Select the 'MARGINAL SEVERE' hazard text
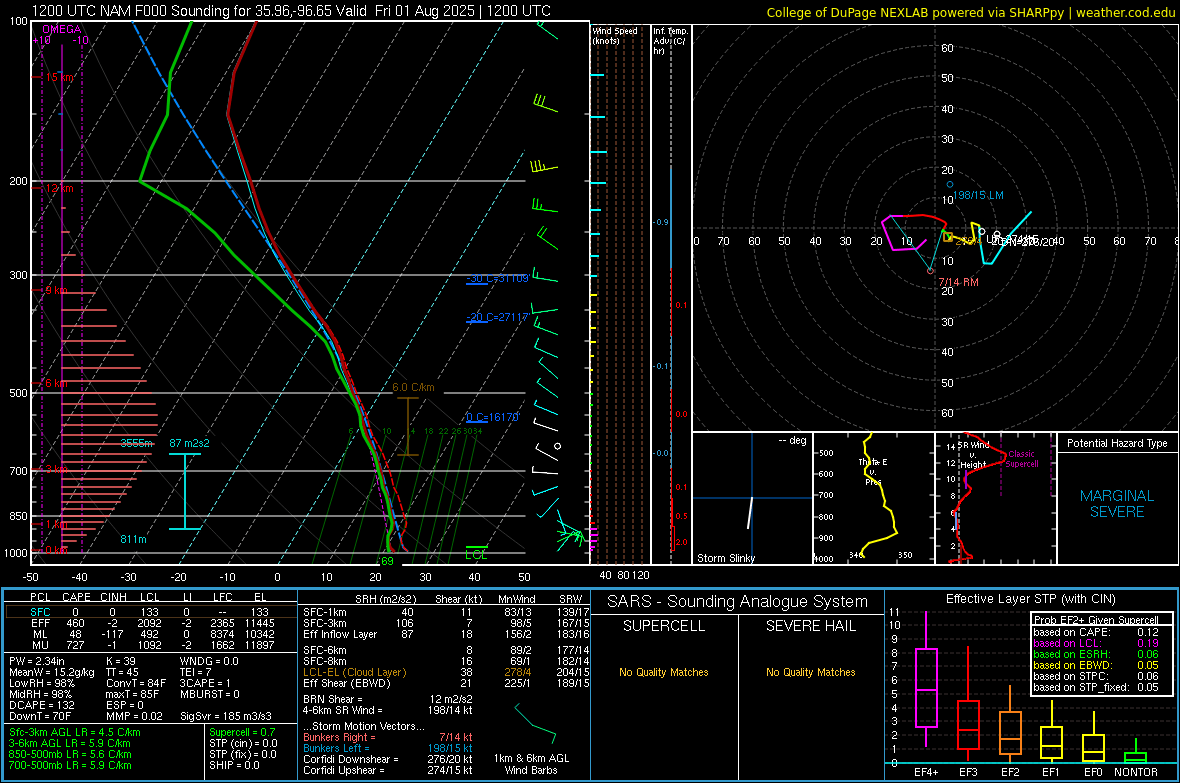 click(x=1117, y=504)
